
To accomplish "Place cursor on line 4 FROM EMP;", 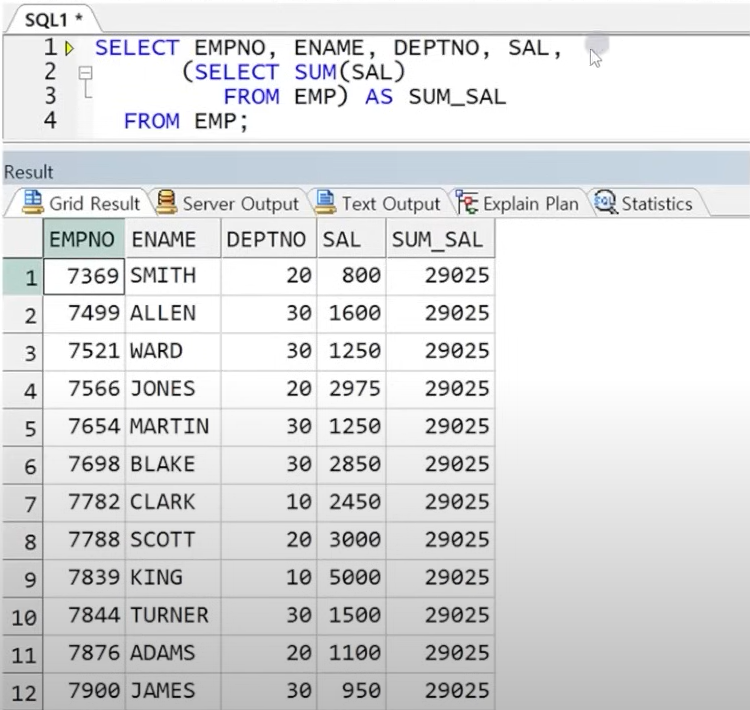I will [x=187, y=122].
